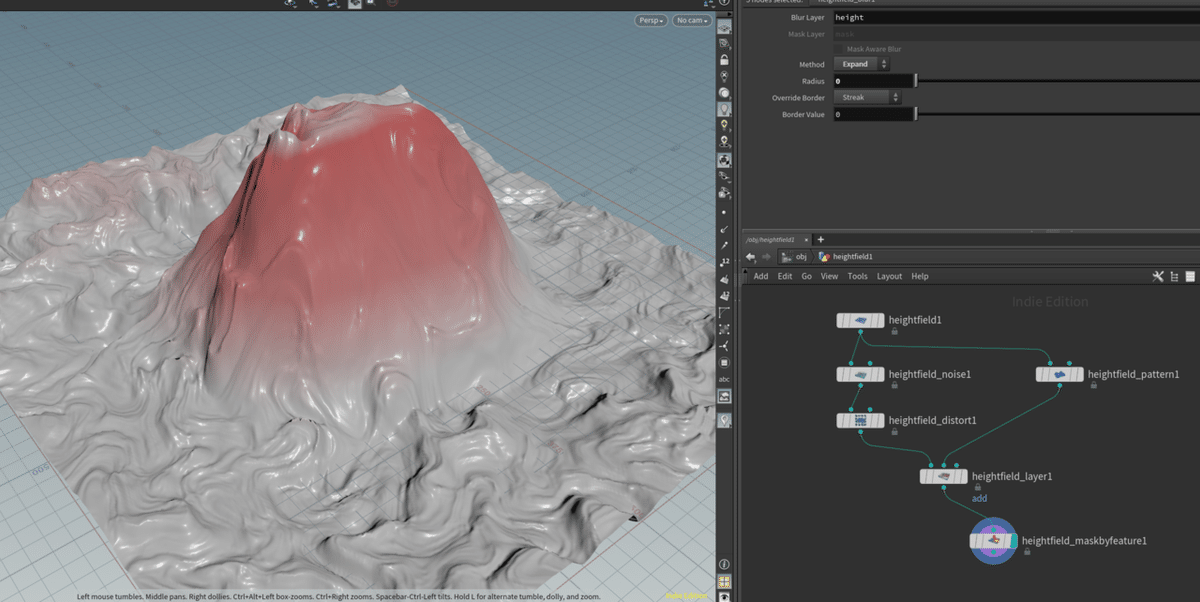The image size is (1200, 602).
Task: Click the add label under heightfield_layer1 node
Action: coord(979,498)
